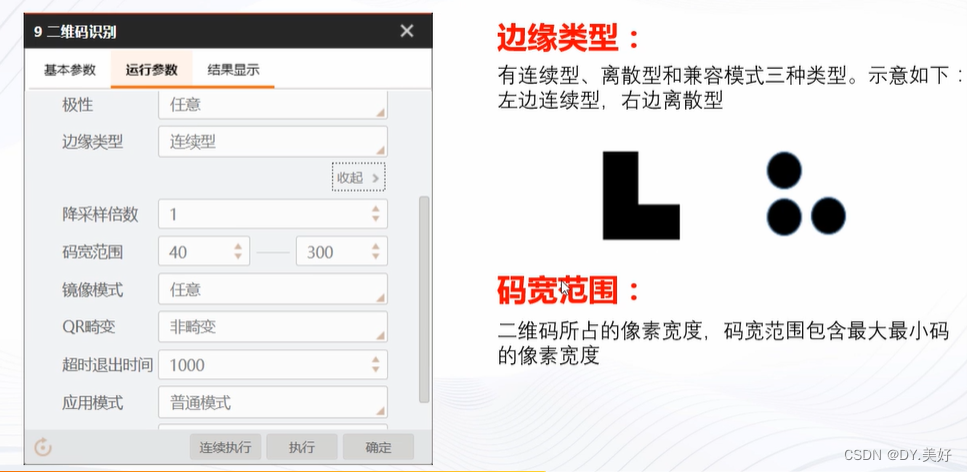
Task: Open the 应用模式 dropdown set to 普通模式
Action: coord(273,402)
